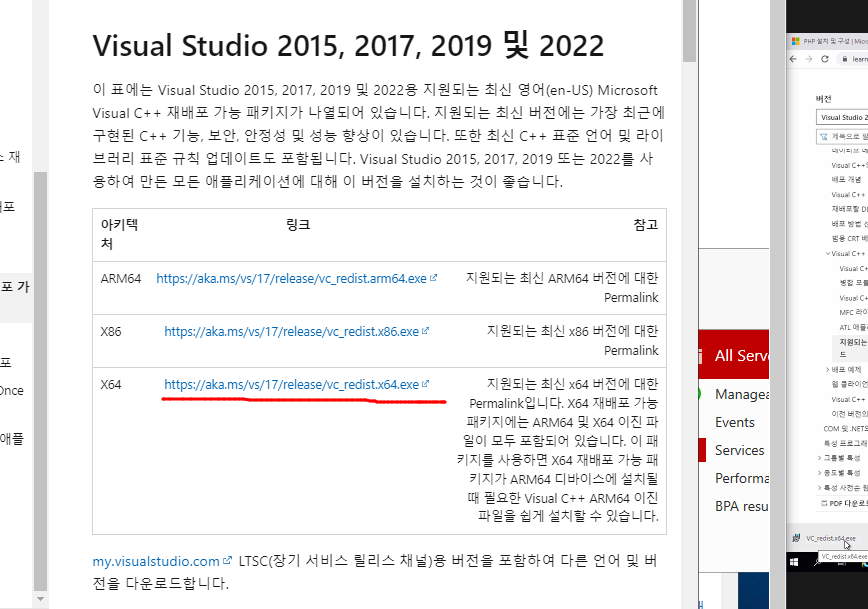Click the padlock icon in the address bar
The width and height of the screenshot is (868, 609).
click(x=845, y=59)
